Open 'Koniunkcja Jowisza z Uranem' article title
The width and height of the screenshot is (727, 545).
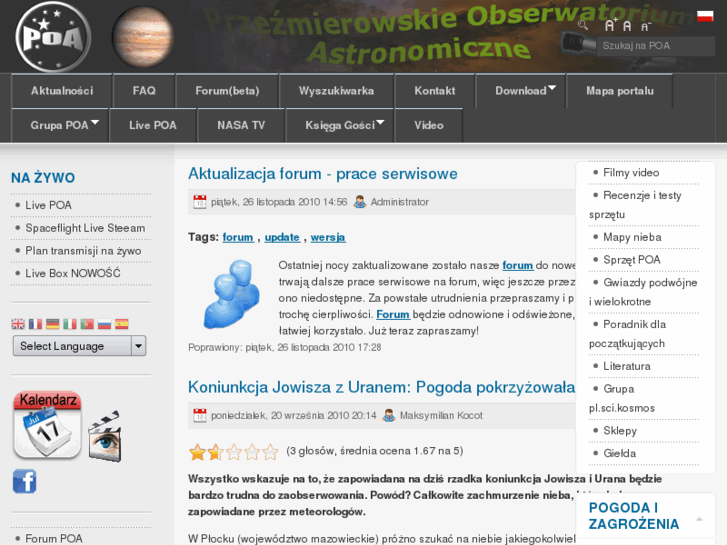[382, 387]
